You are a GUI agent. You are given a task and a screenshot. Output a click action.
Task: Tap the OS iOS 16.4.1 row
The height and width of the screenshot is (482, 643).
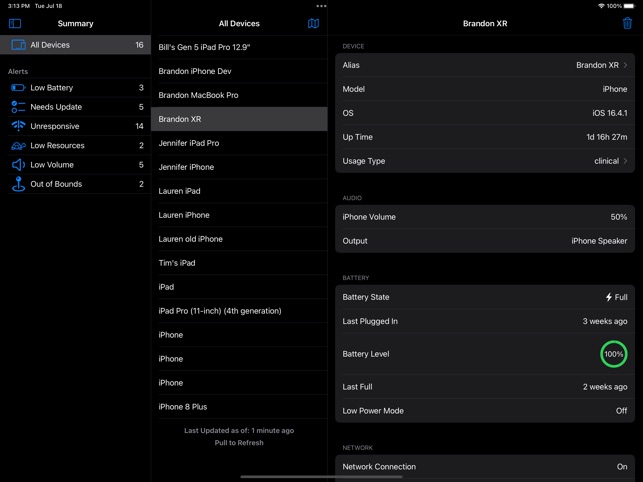pos(485,113)
